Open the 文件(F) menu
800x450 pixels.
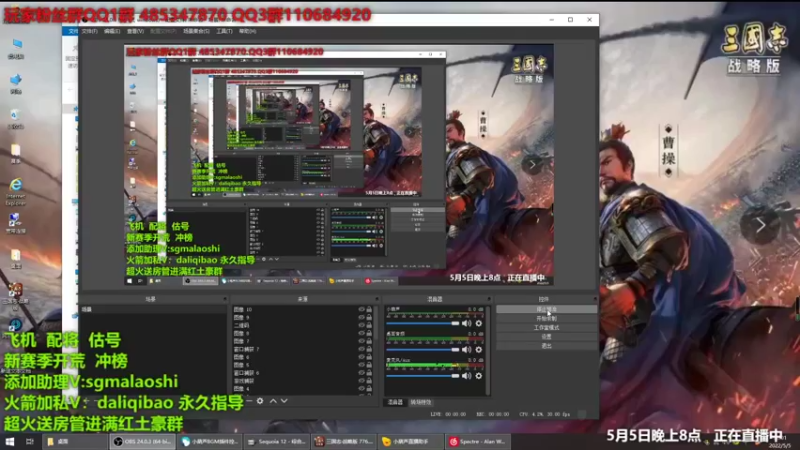[x=89, y=31]
